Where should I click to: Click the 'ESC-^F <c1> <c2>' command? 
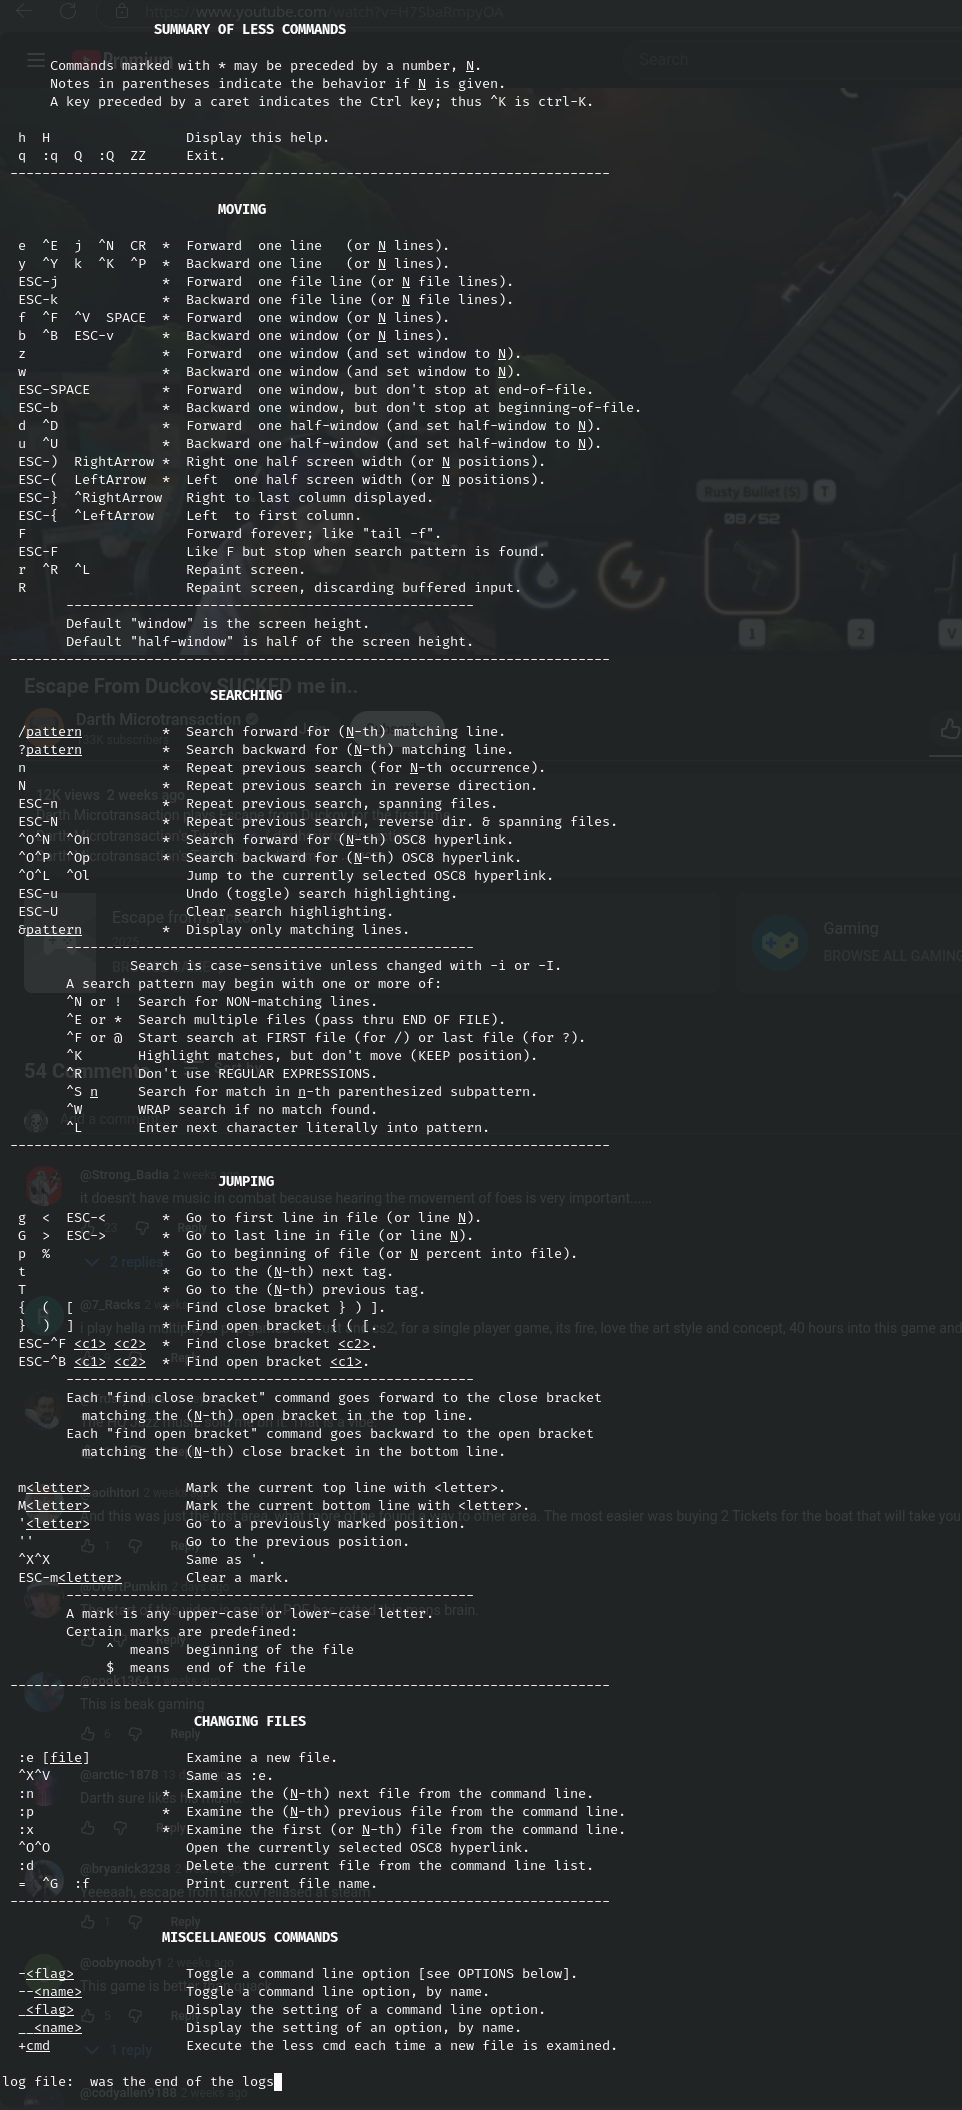click(x=82, y=1343)
